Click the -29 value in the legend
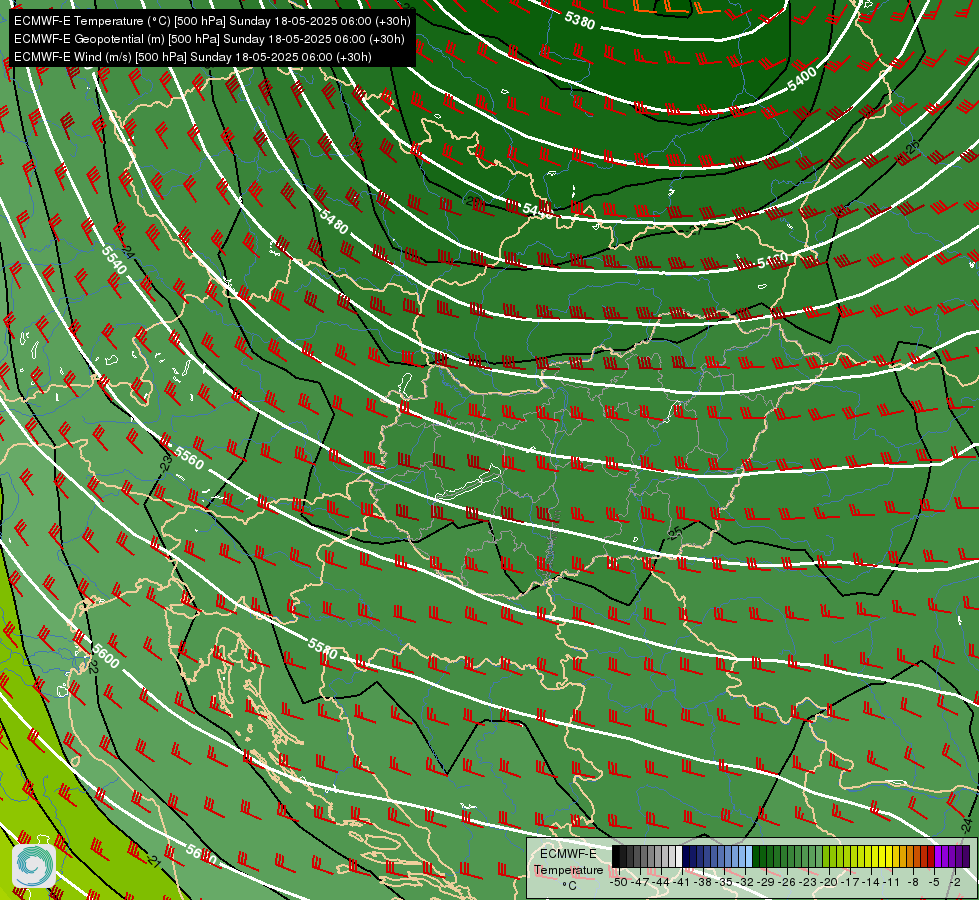979x900 pixels. (x=766, y=883)
